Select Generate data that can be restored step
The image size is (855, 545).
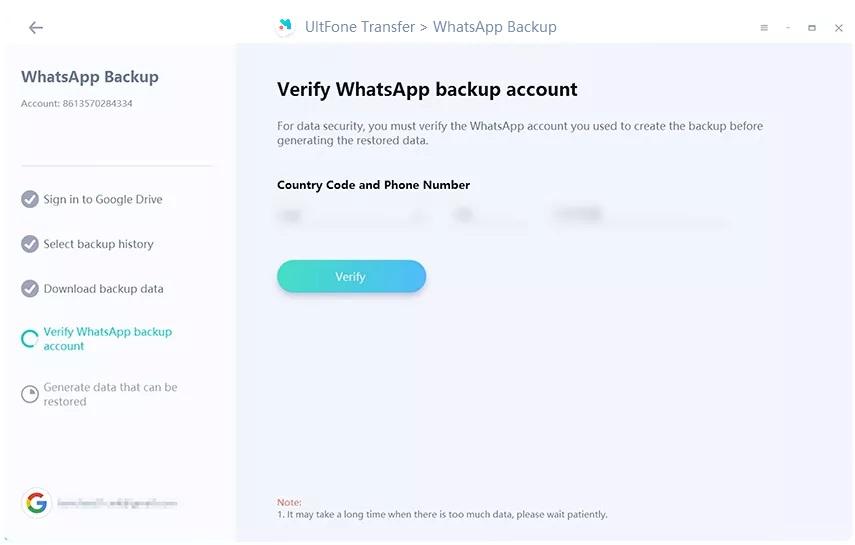(110, 394)
